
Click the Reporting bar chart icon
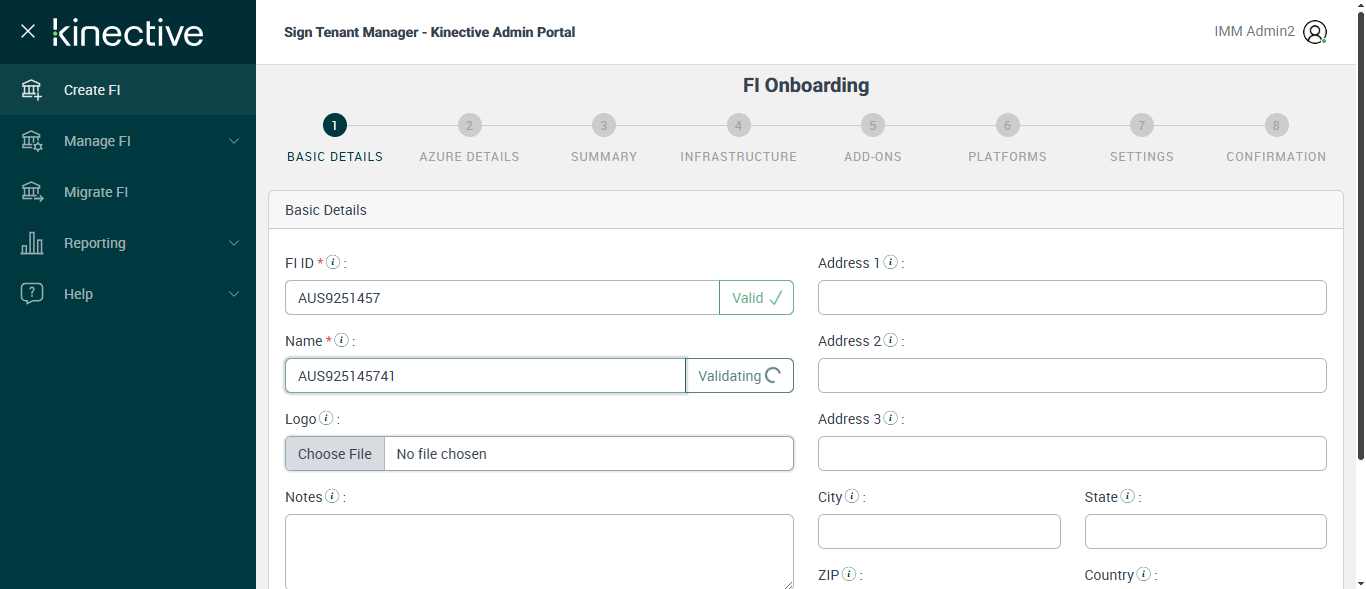click(x=32, y=243)
